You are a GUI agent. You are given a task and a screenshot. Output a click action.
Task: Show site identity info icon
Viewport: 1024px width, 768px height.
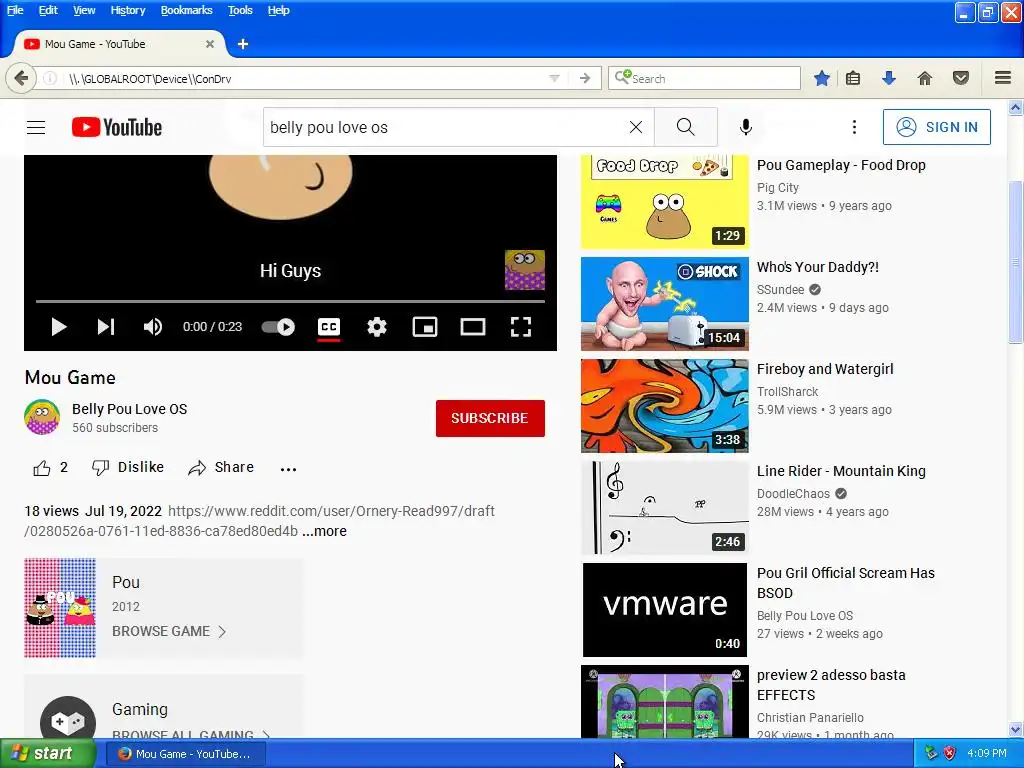click(x=50, y=78)
